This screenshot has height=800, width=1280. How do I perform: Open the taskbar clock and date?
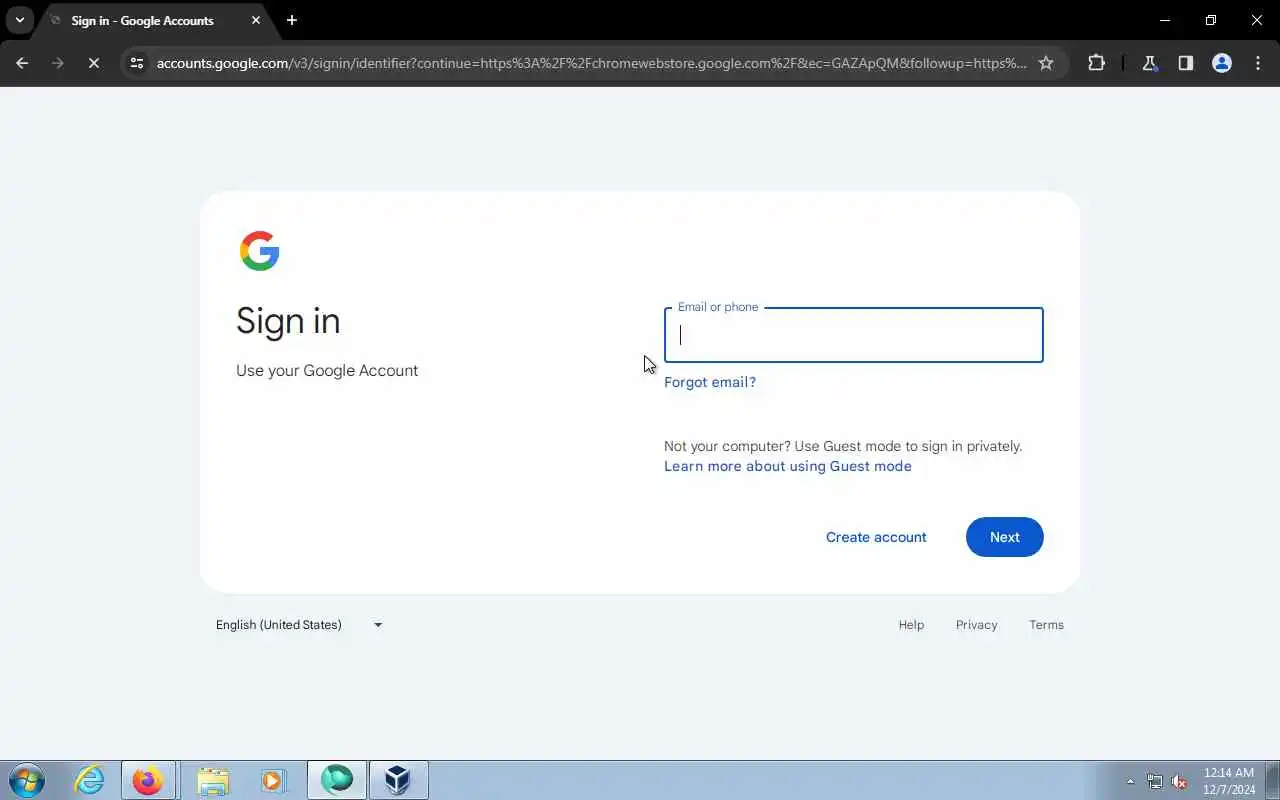coord(1229,781)
